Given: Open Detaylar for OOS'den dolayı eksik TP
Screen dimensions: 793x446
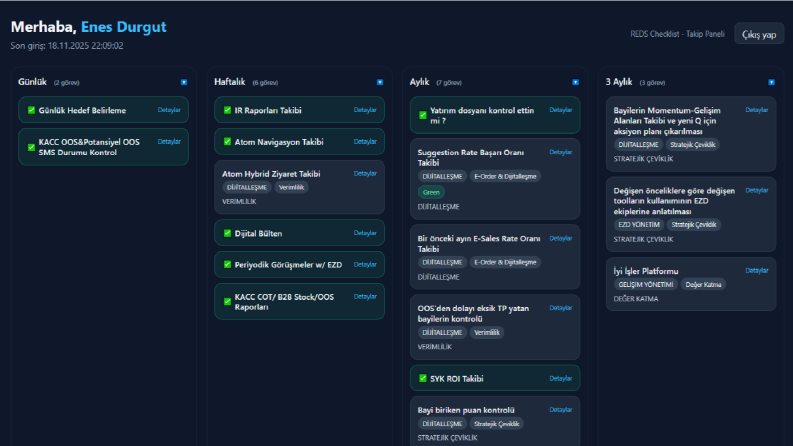Looking at the screenshot, I should point(560,308).
